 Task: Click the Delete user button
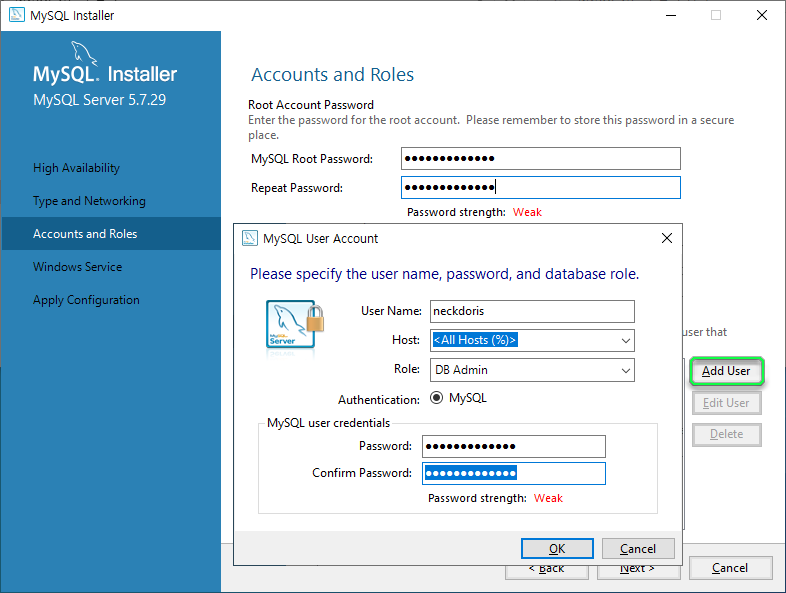[x=726, y=434]
